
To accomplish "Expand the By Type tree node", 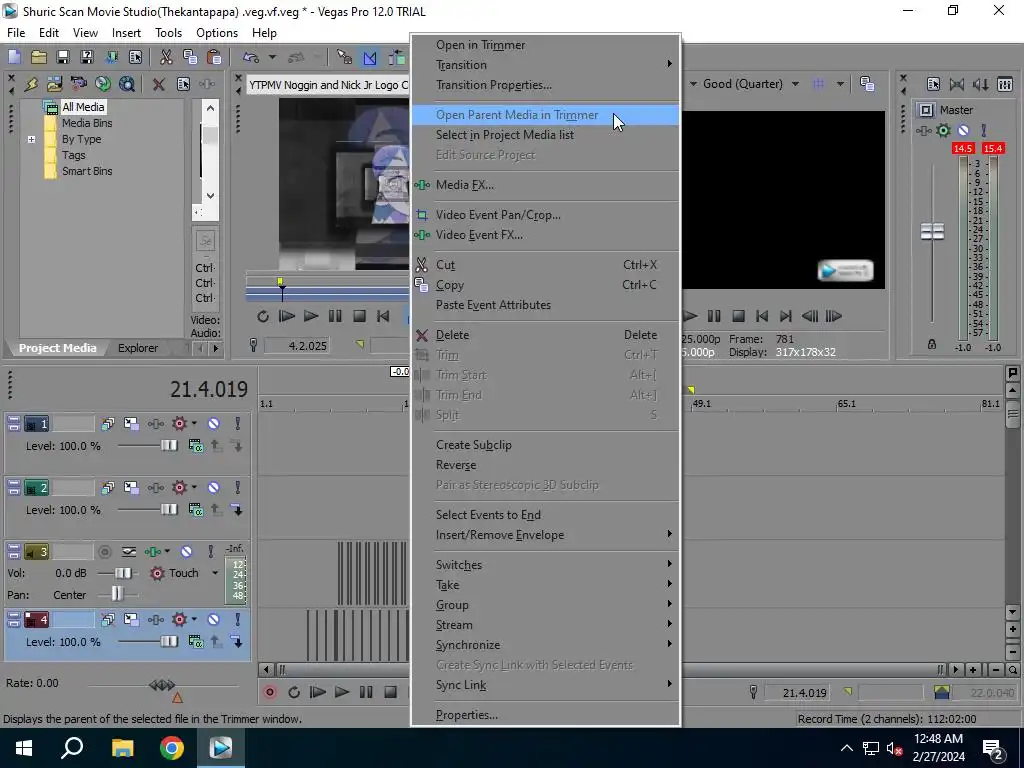I will tap(31, 139).
